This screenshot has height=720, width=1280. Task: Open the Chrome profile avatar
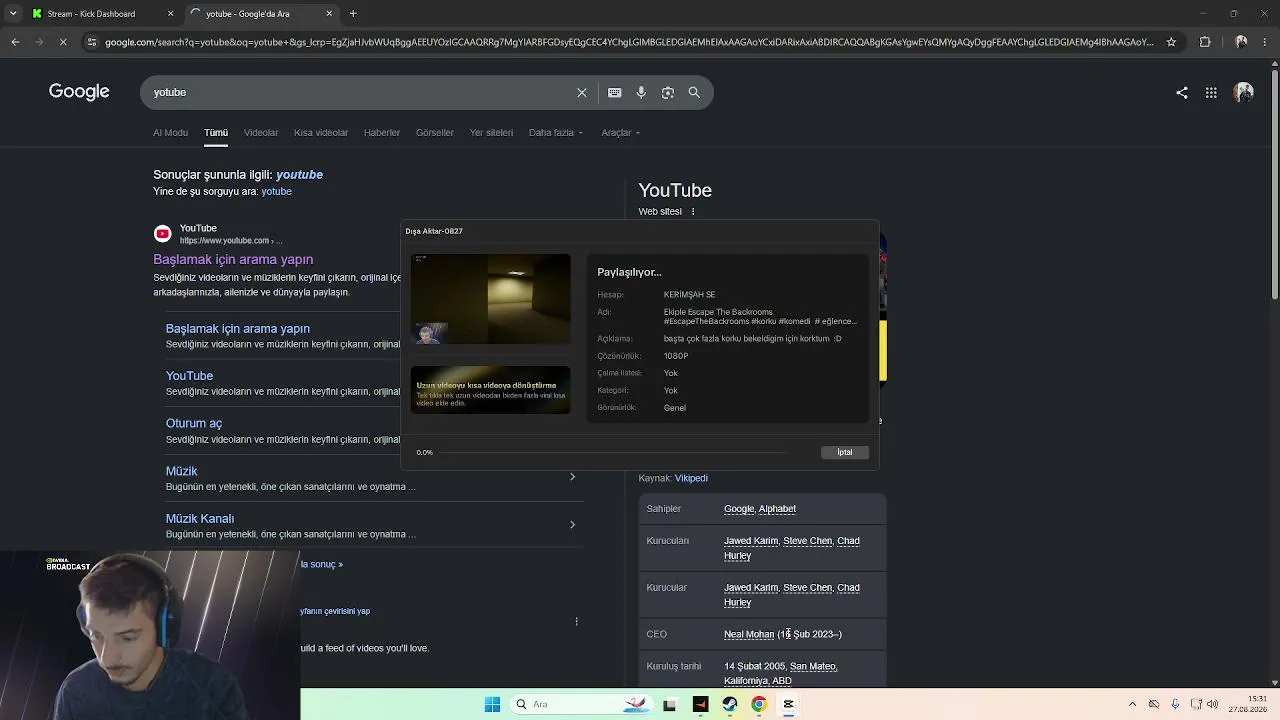[x=1241, y=42]
